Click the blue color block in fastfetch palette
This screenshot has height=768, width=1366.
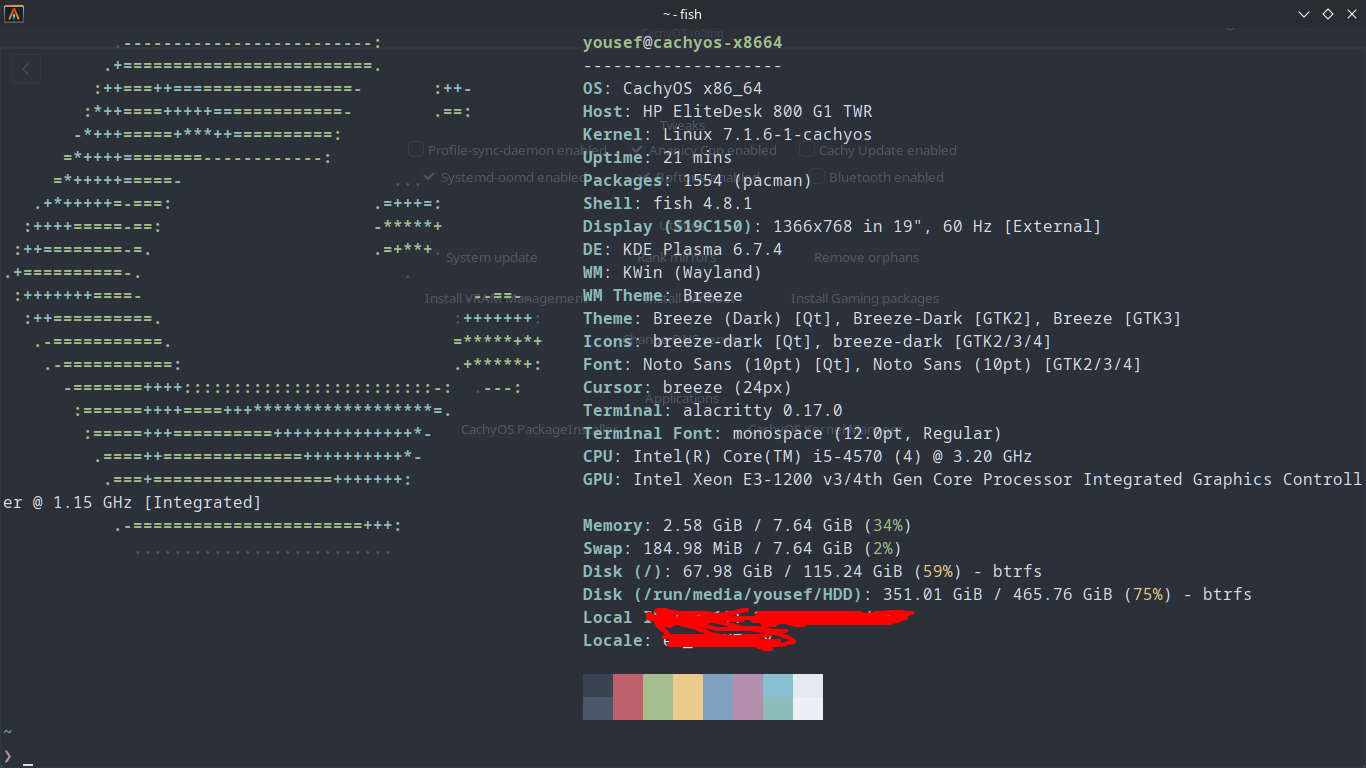coord(718,697)
